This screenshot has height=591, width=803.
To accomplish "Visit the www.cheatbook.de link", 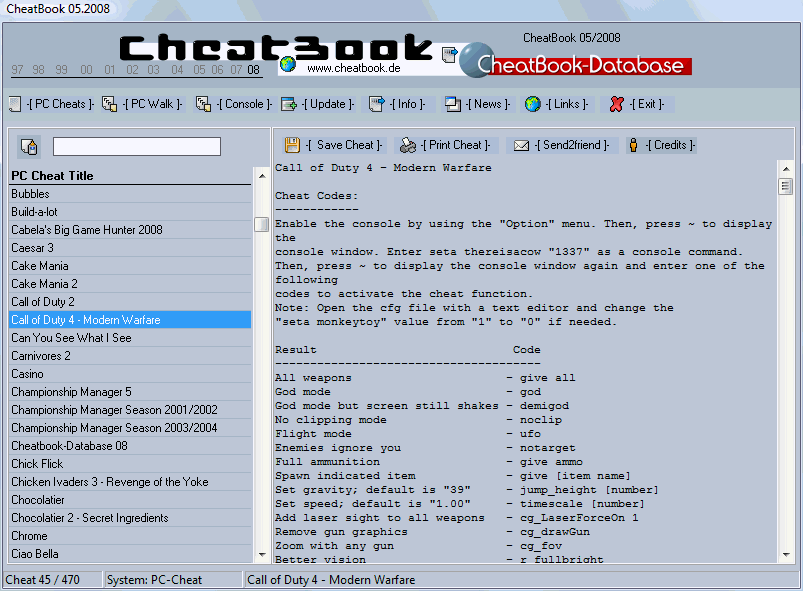I will point(353,68).
